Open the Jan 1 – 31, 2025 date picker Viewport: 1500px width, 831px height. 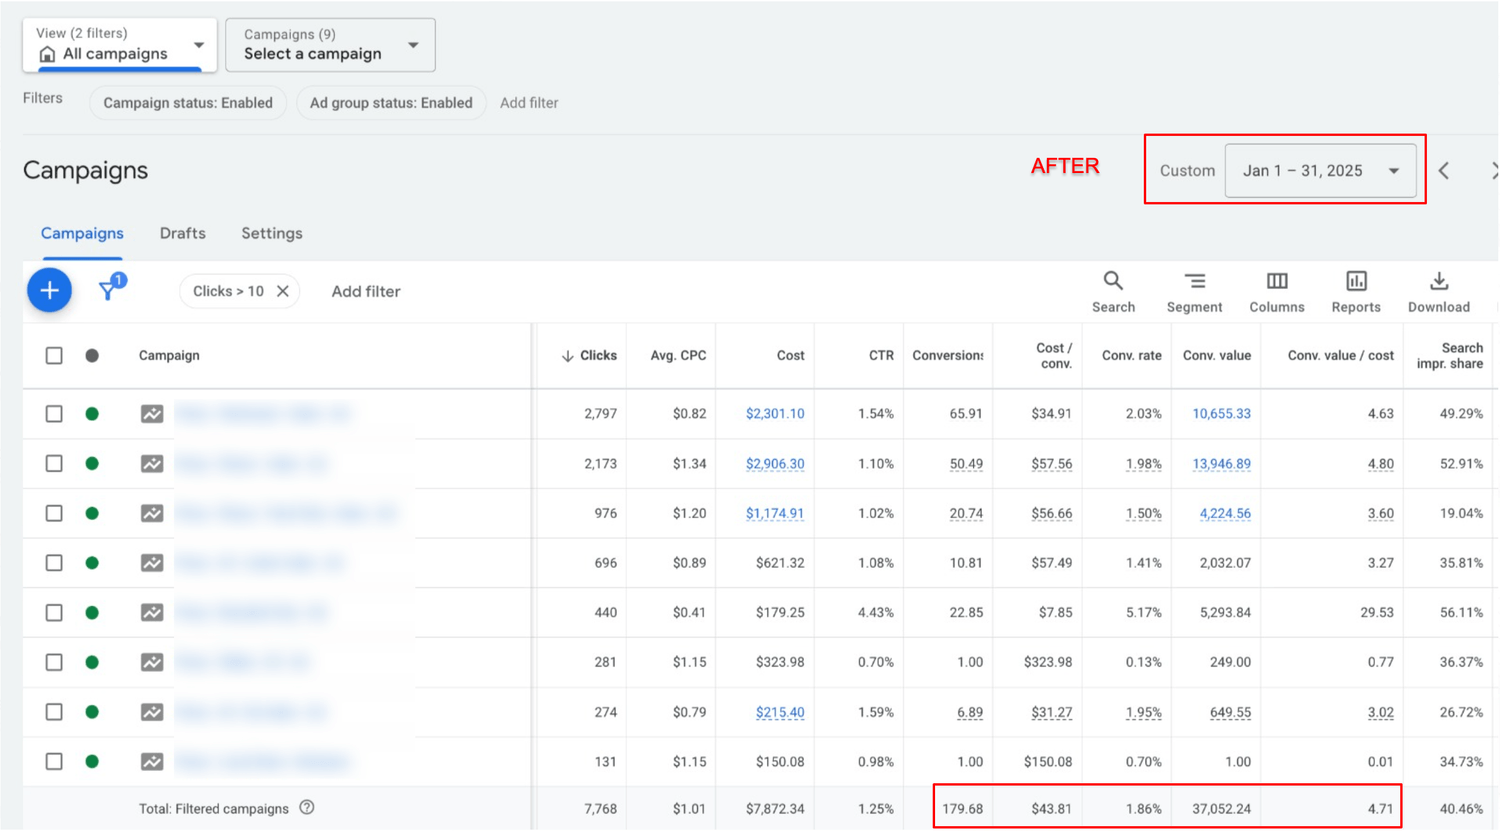pyautogui.click(x=1320, y=171)
